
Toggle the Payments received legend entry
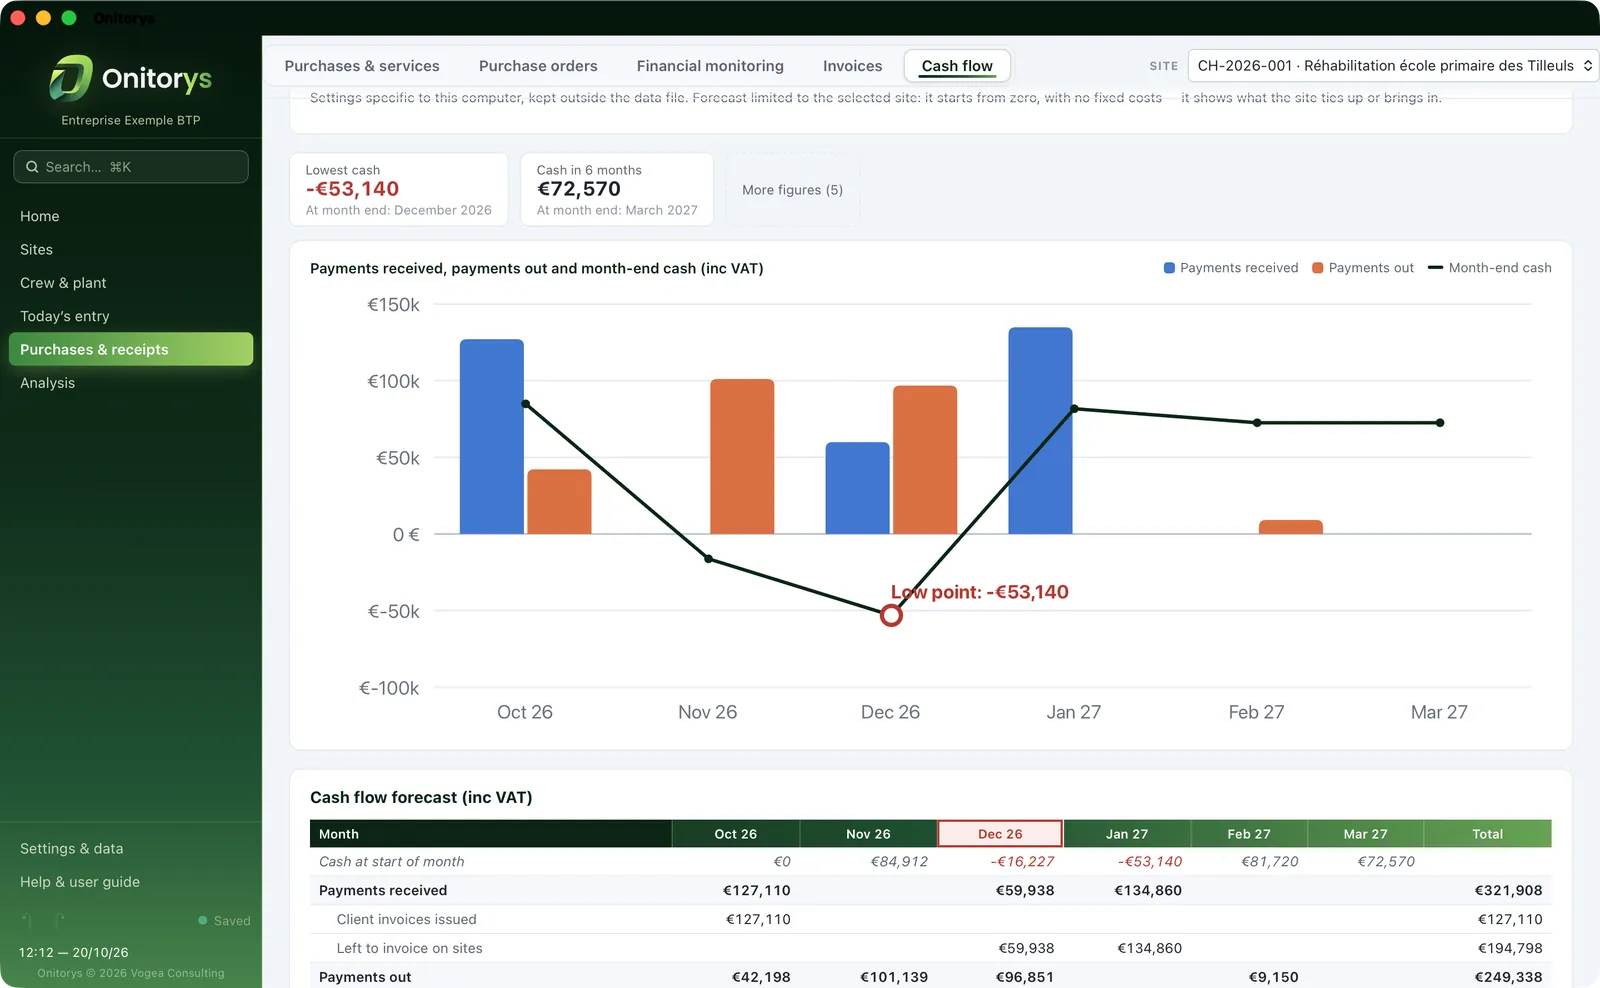(1231, 268)
